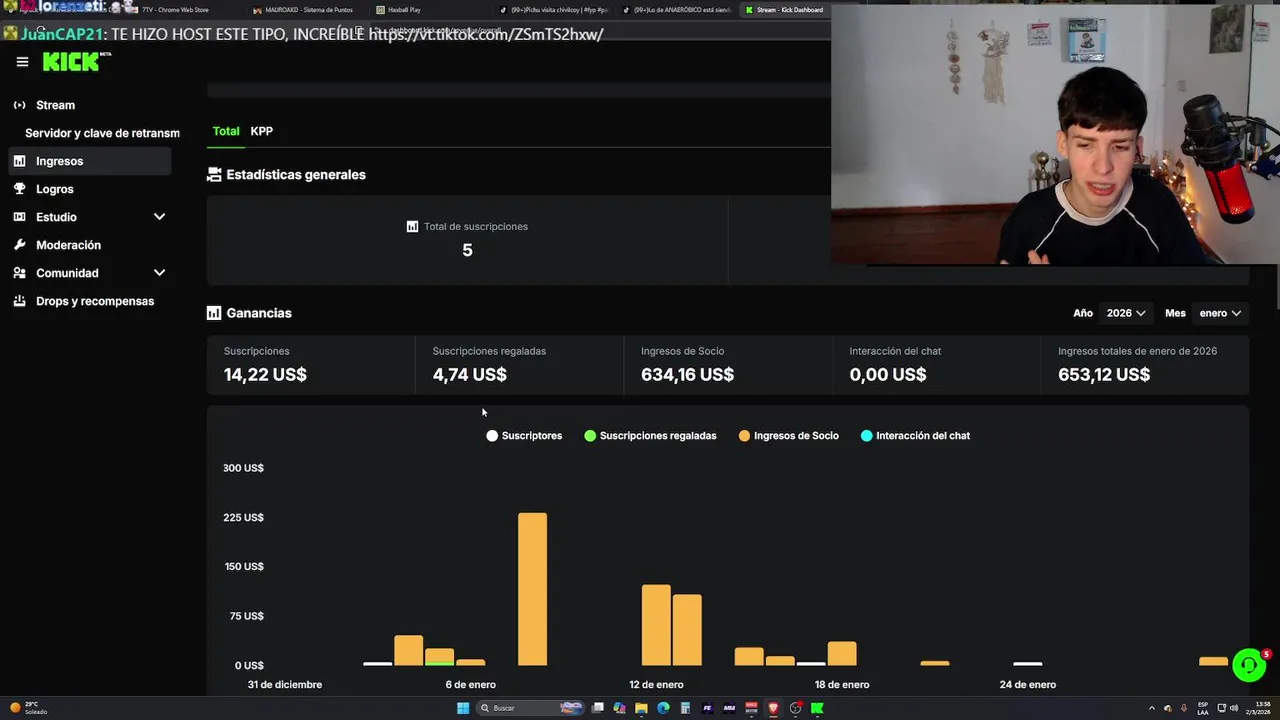1280x720 pixels.
Task: Open Servidor y clave de retransmisión
Action: coord(102,133)
